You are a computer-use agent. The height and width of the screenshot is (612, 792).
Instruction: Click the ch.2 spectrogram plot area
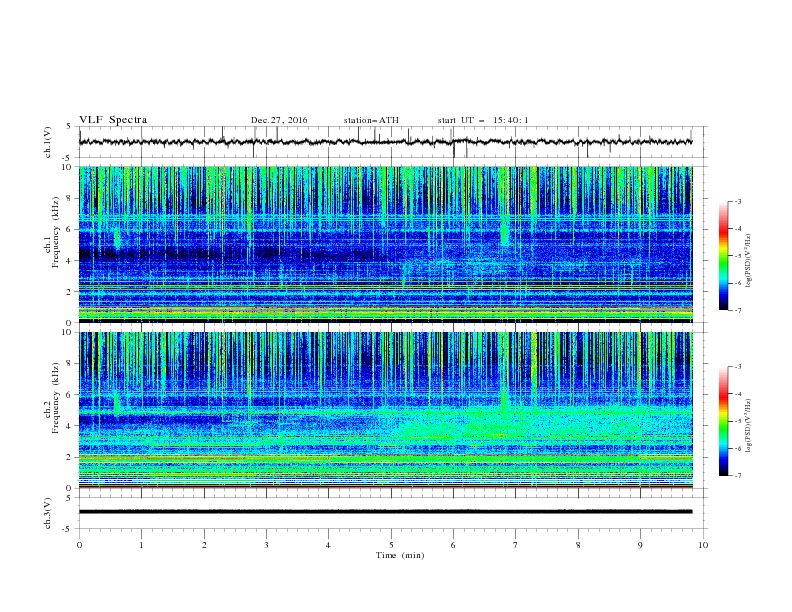pos(386,410)
